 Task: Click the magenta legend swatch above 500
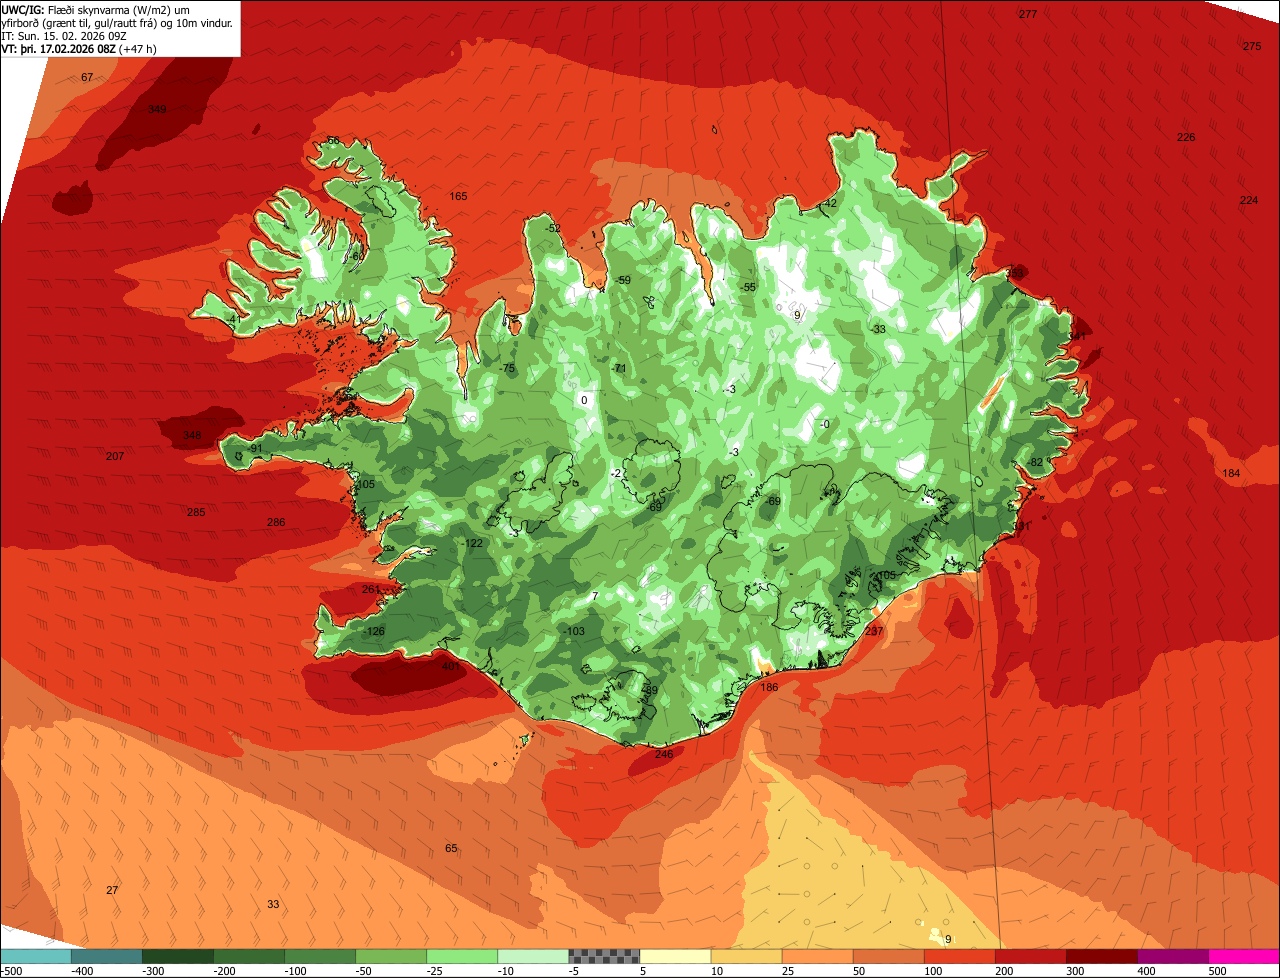coord(1244,955)
